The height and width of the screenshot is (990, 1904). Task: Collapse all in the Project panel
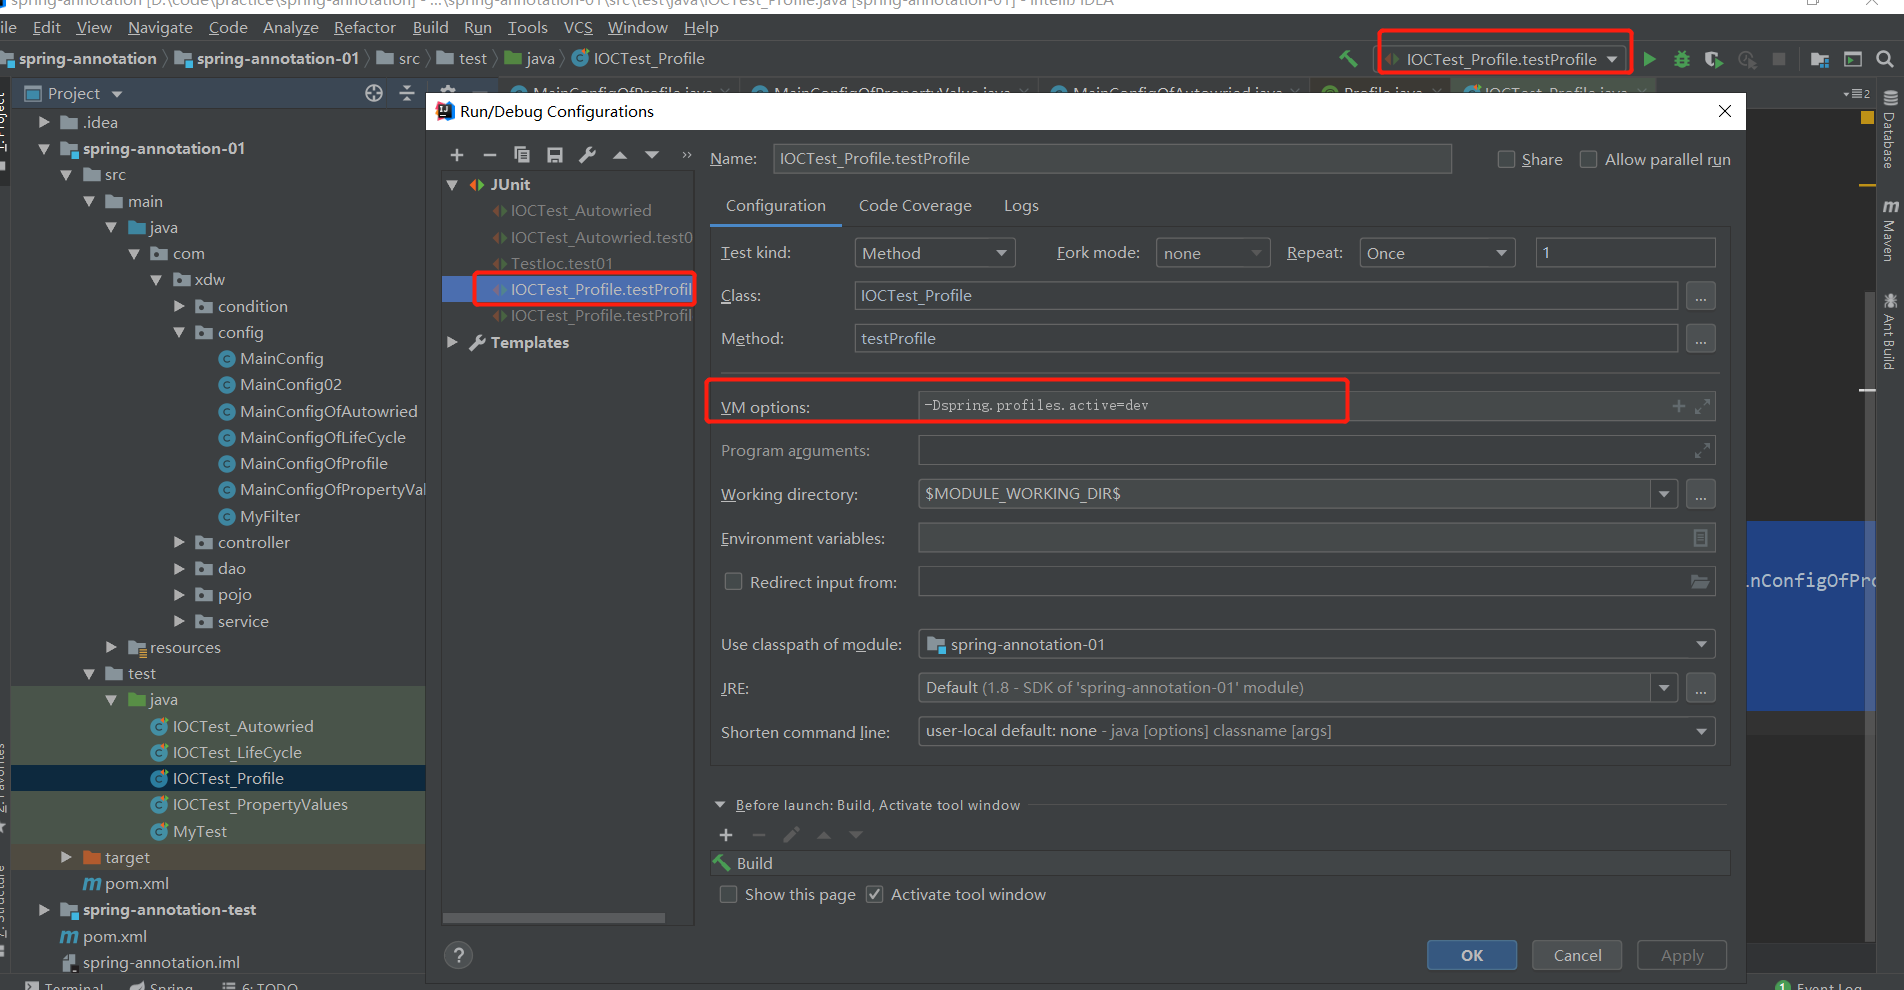click(x=407, y=93)
